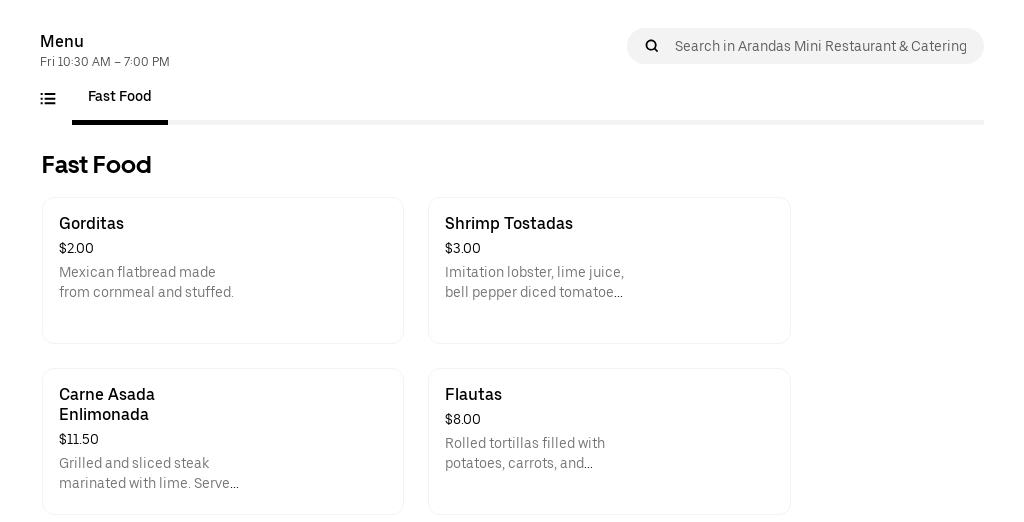
Task: Click the rolled tortillas description text
Action: [x=525, y=454]
